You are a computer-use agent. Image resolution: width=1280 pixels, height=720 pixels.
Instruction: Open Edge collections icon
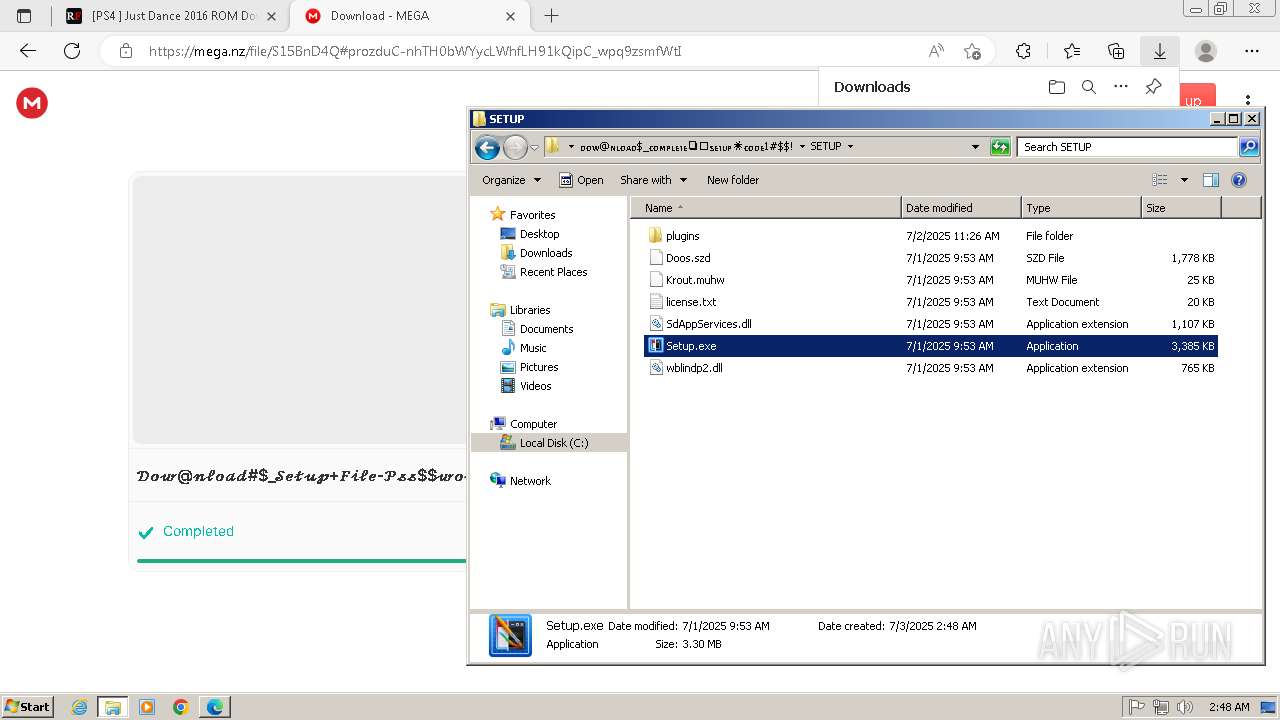tap(1116, 51)
